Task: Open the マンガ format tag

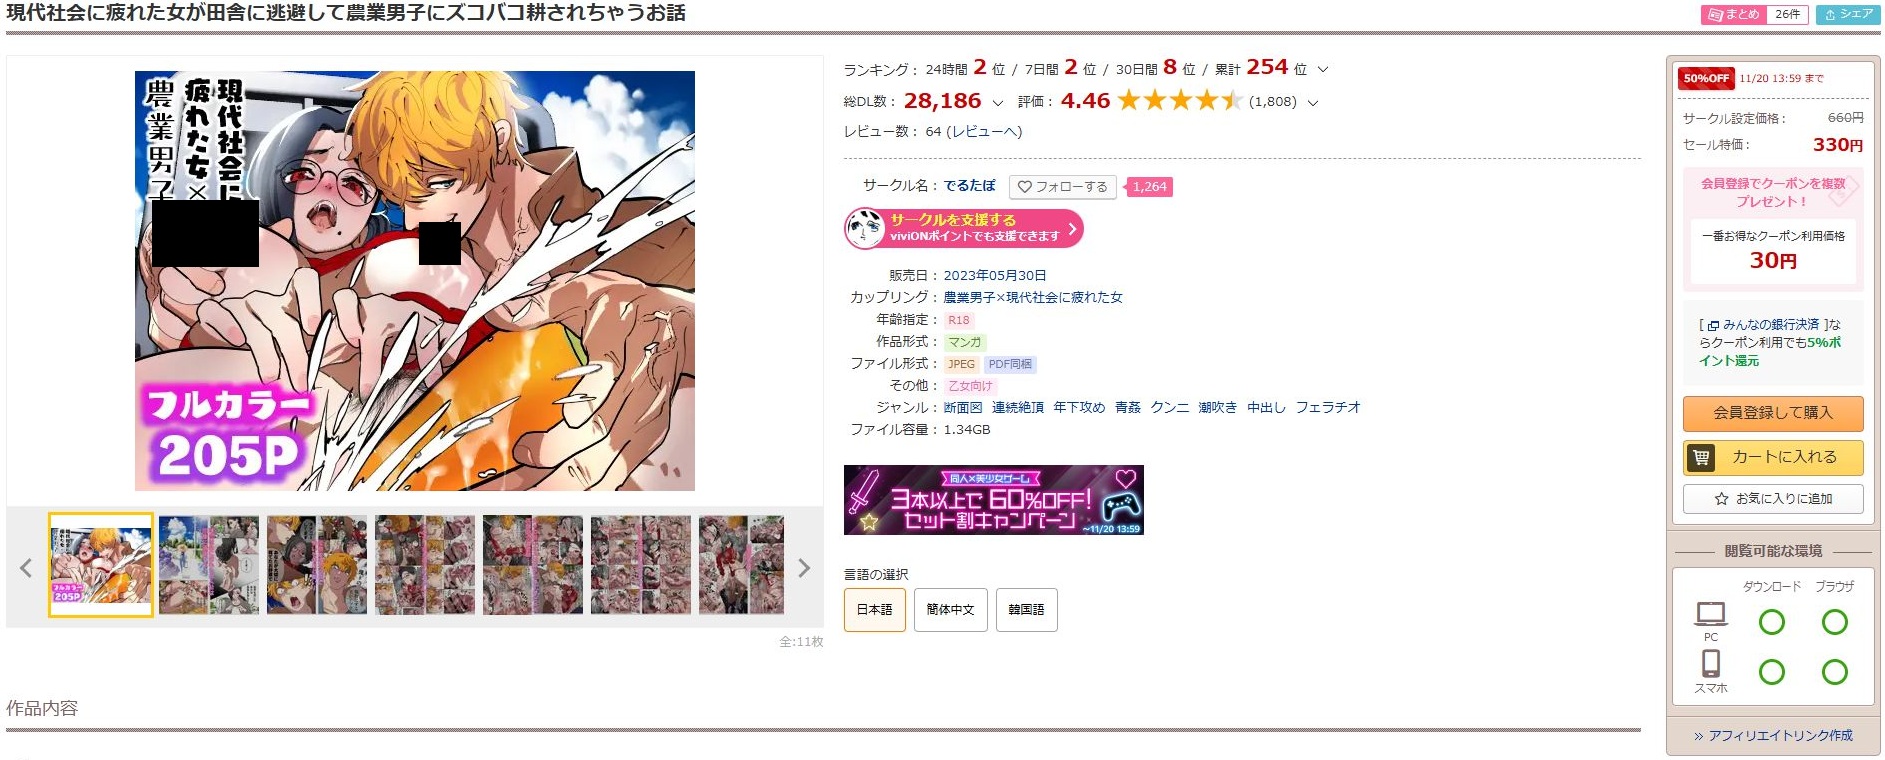Action: pos(964,342)
